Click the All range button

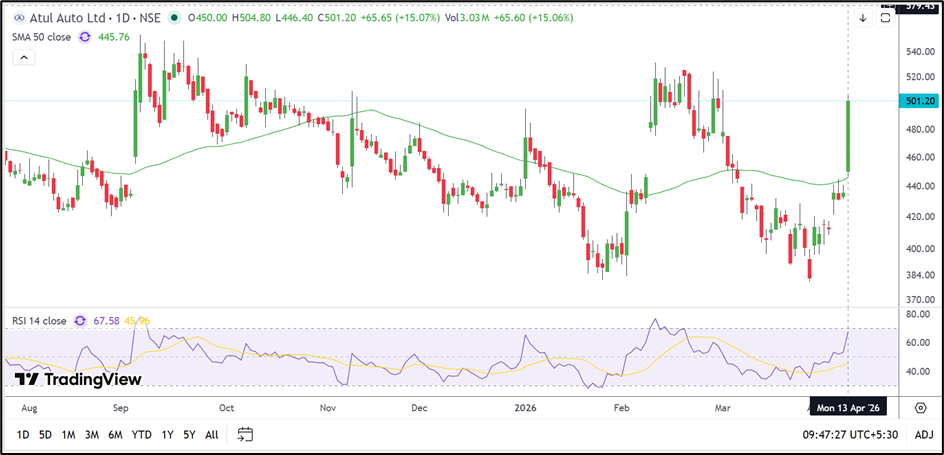click(211, 434)
